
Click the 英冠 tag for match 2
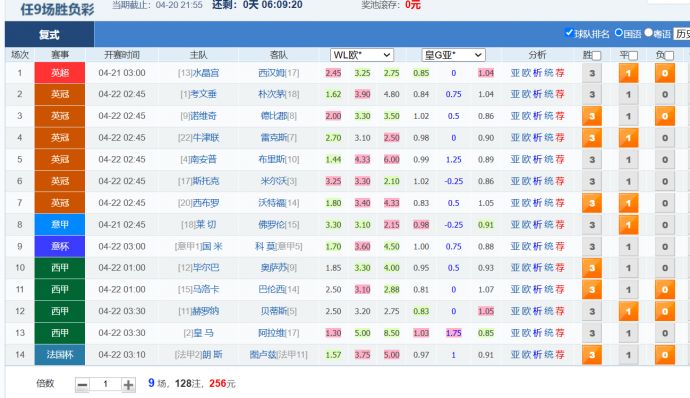pyautogui.click(x=60, y=94)
